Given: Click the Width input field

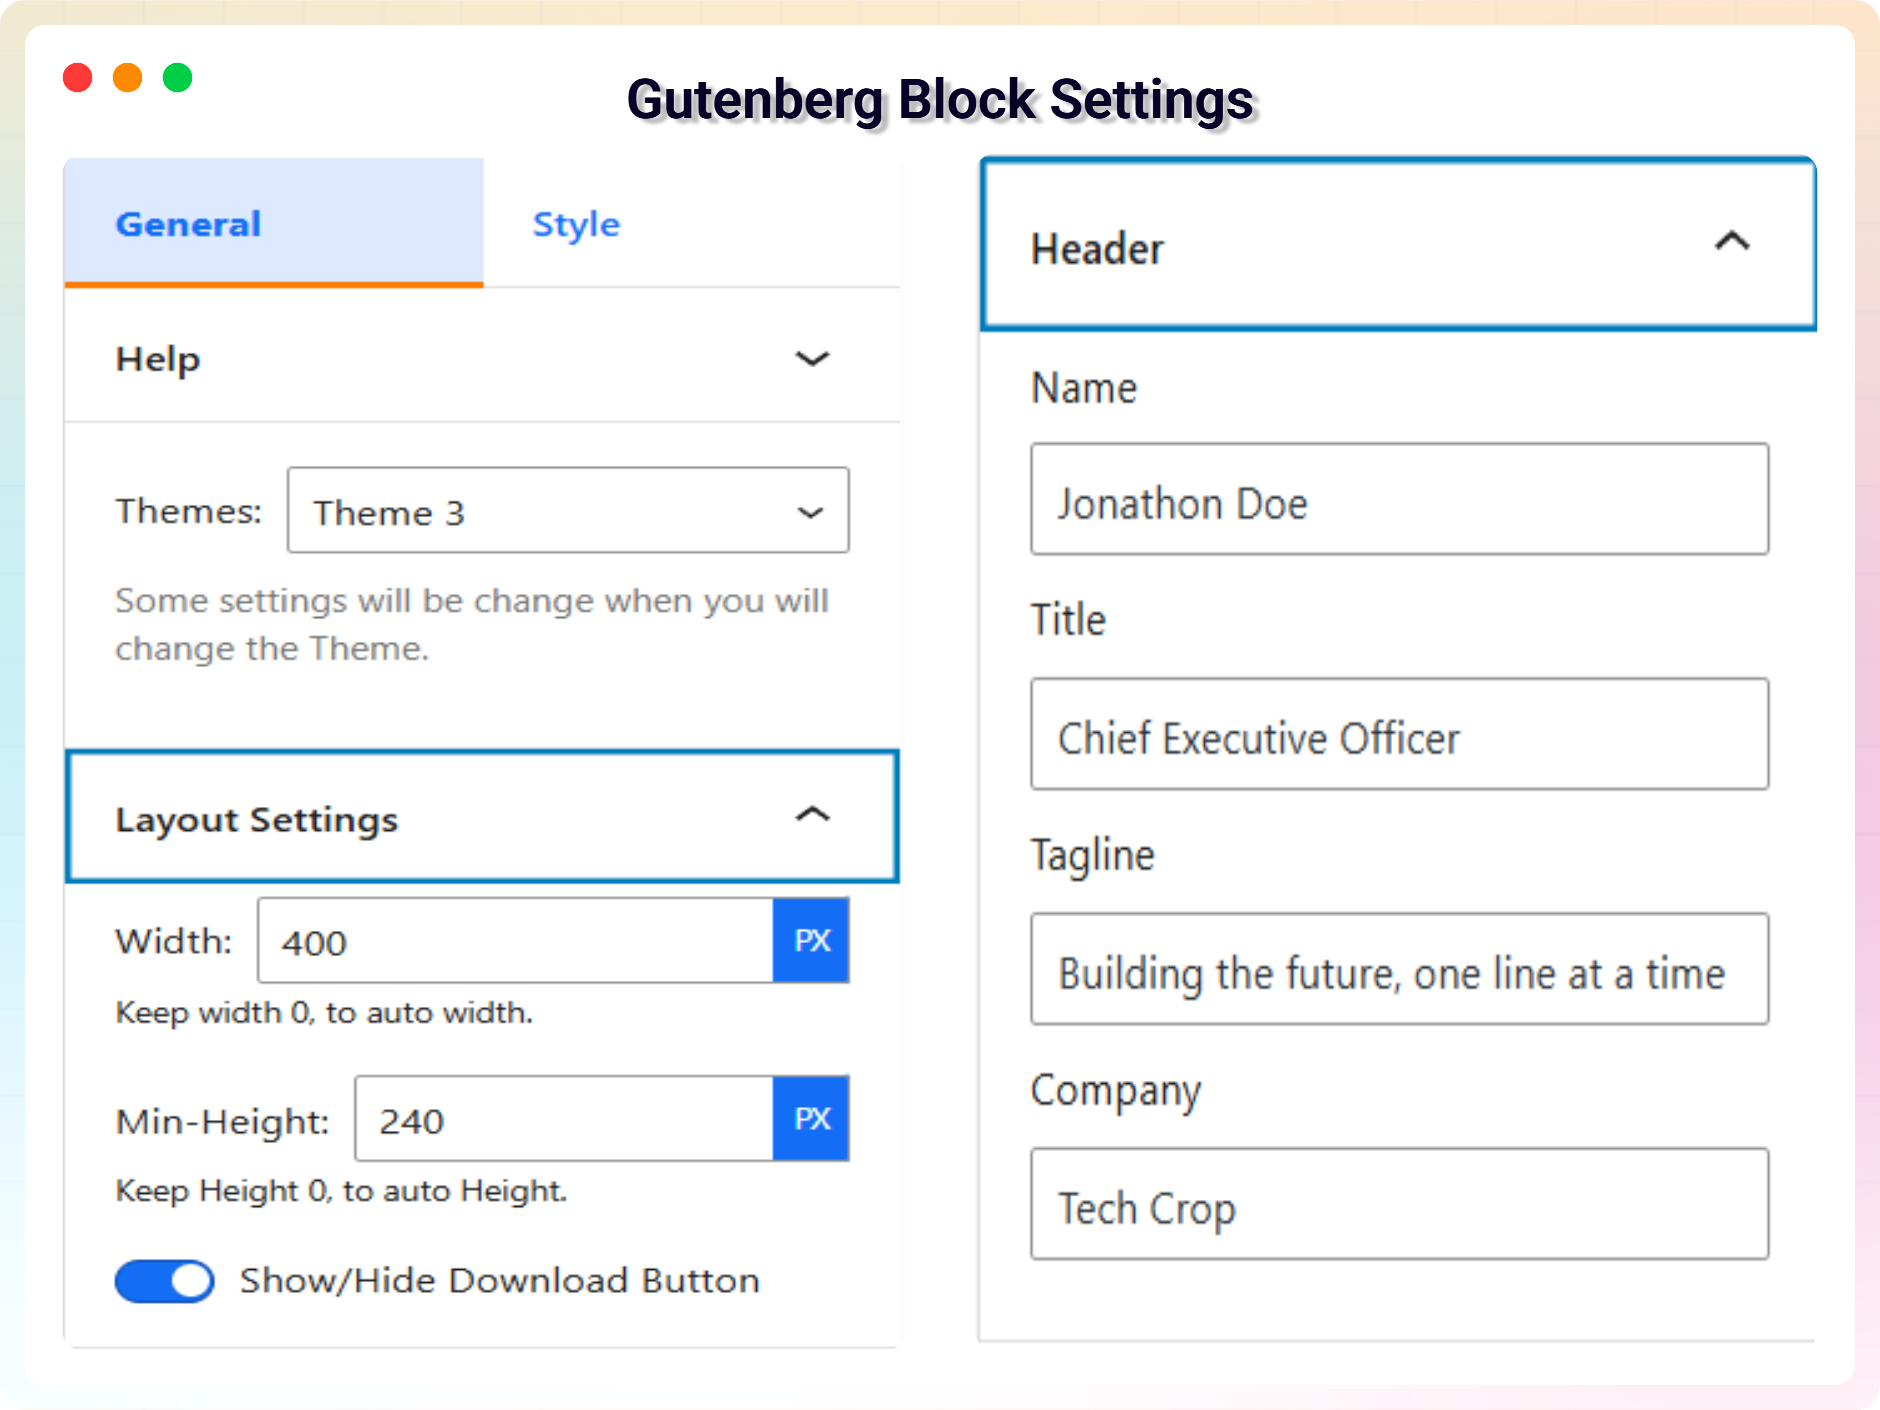Looking at the screenshot, I should click(x=515, y=941).
